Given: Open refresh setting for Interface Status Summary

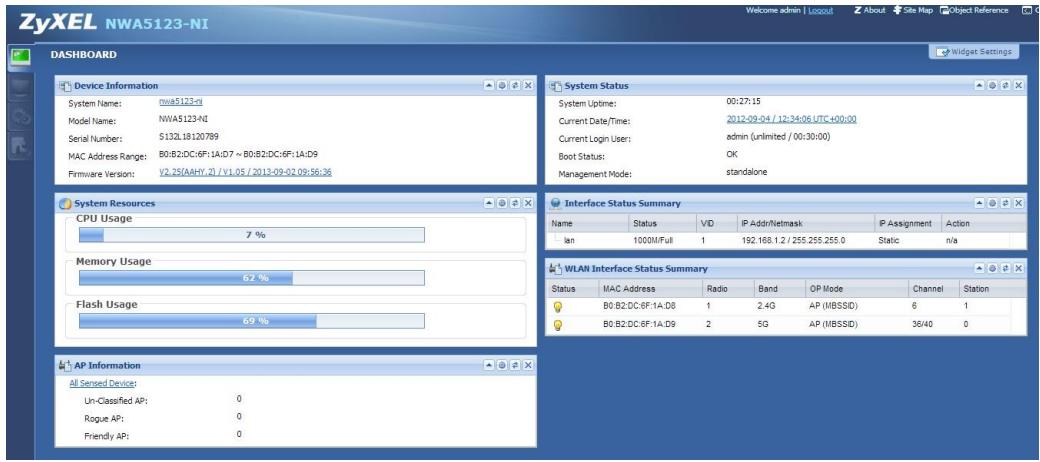Looking at the screenshot, I should tap(992, 203).
